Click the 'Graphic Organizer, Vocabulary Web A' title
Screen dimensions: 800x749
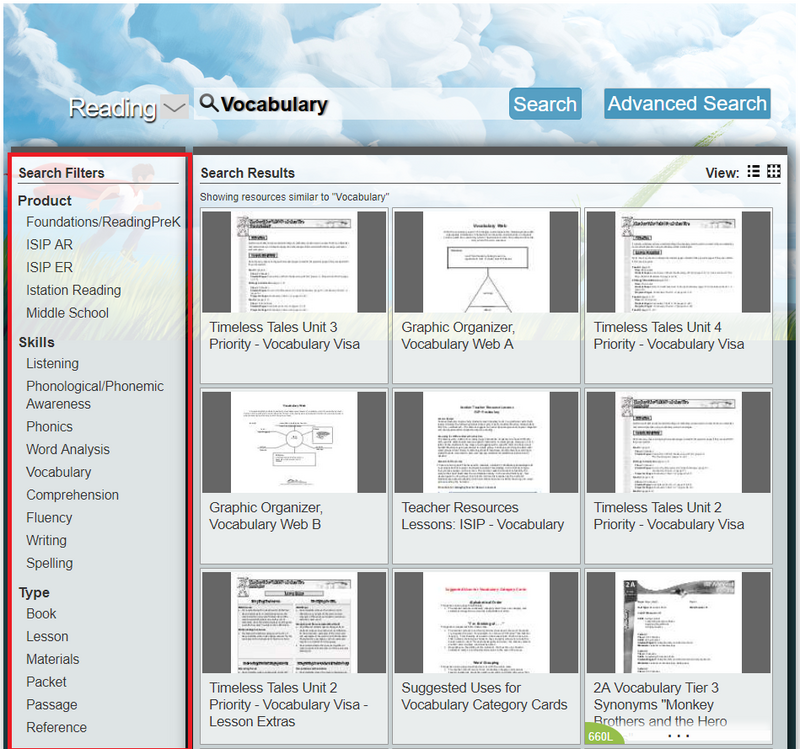(x=458, y=336)
